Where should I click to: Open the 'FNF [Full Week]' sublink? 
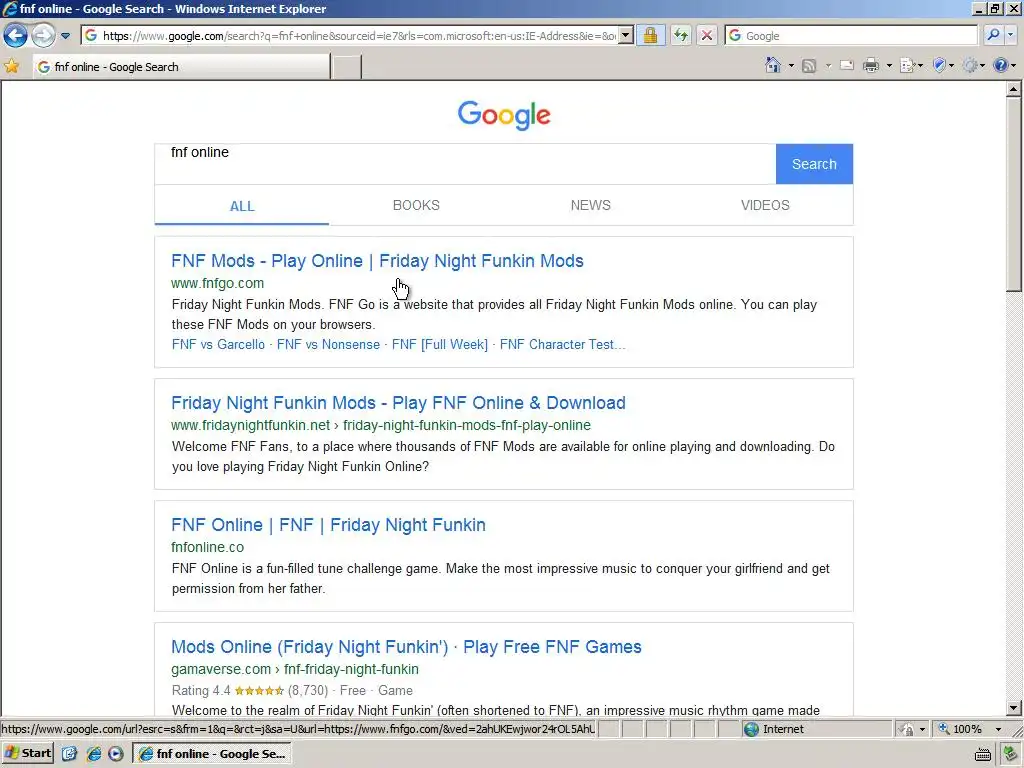coord(440,344)
